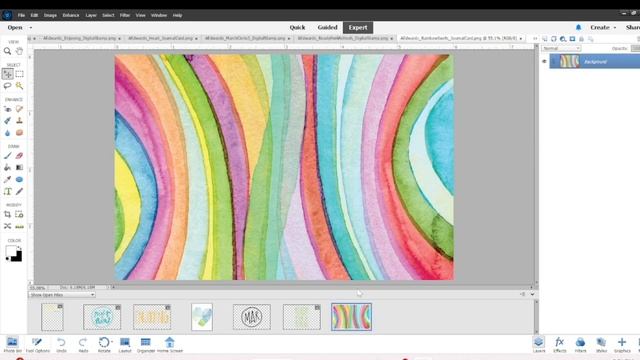
Task: Select the Spot Healing Brush tool
Action: click(19, 109)
